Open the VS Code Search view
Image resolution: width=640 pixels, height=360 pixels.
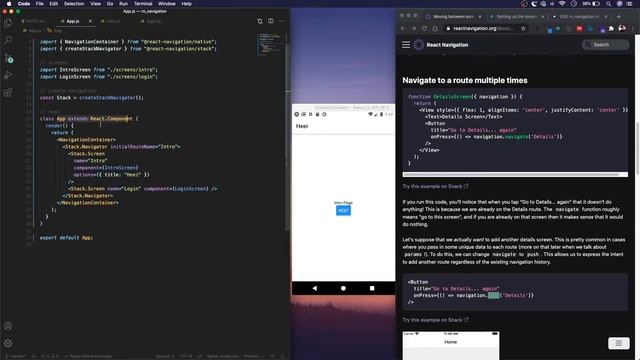[8, 40]
